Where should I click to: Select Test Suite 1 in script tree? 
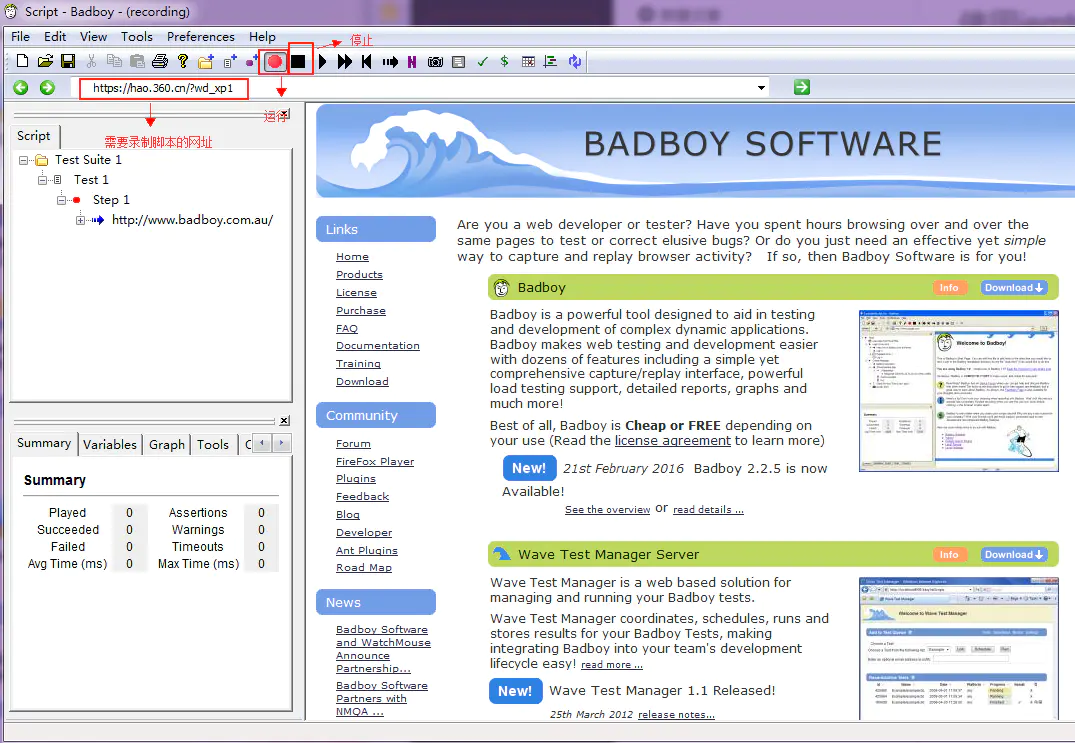(88, 160)
